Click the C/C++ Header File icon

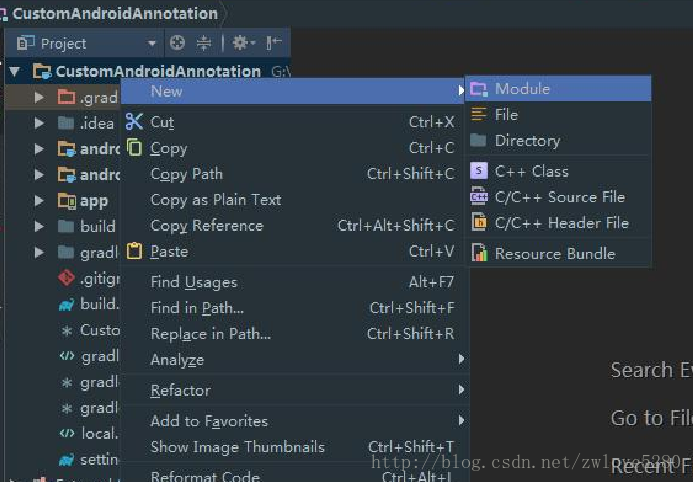click(x=479, y=222)
